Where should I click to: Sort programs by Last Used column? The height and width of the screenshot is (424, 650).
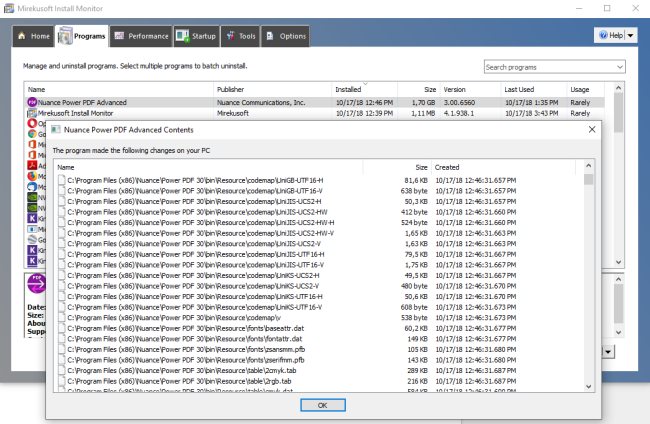pos(534,89)
